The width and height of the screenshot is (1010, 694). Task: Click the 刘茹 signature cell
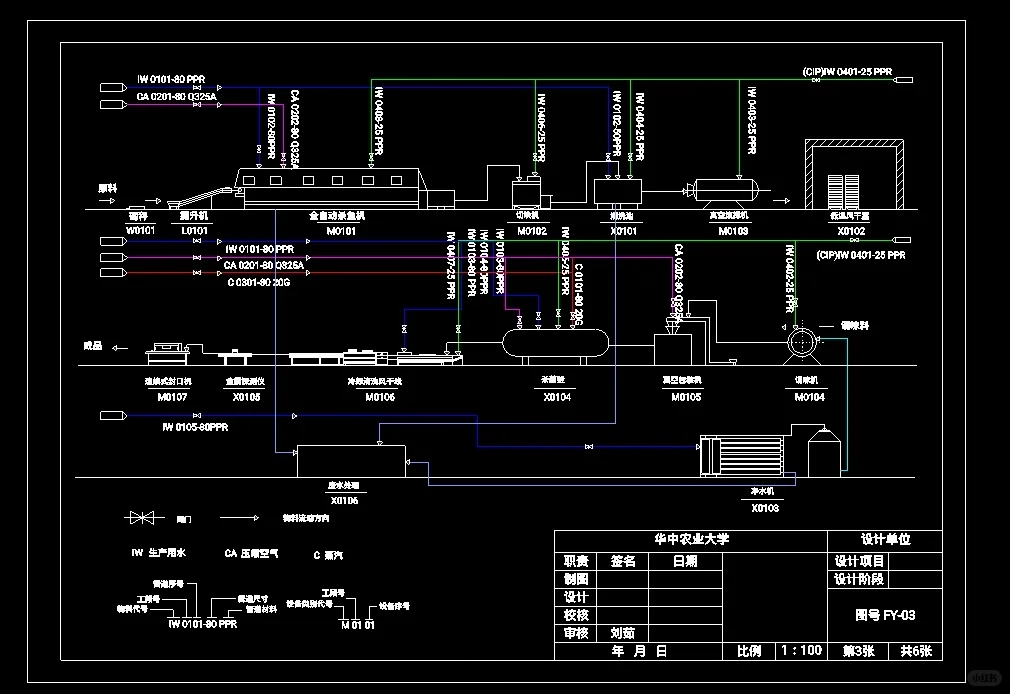click(x=623, y=633)
